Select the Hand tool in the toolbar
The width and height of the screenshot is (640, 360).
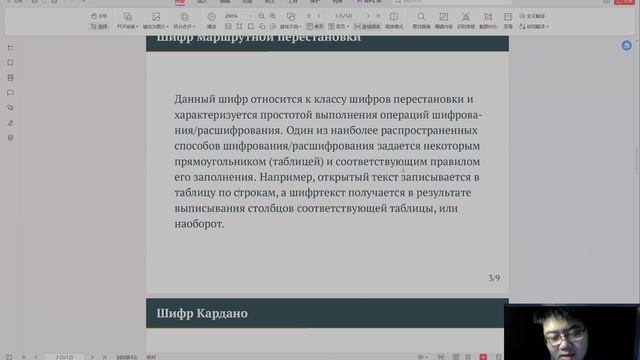[x=99, y=16]
